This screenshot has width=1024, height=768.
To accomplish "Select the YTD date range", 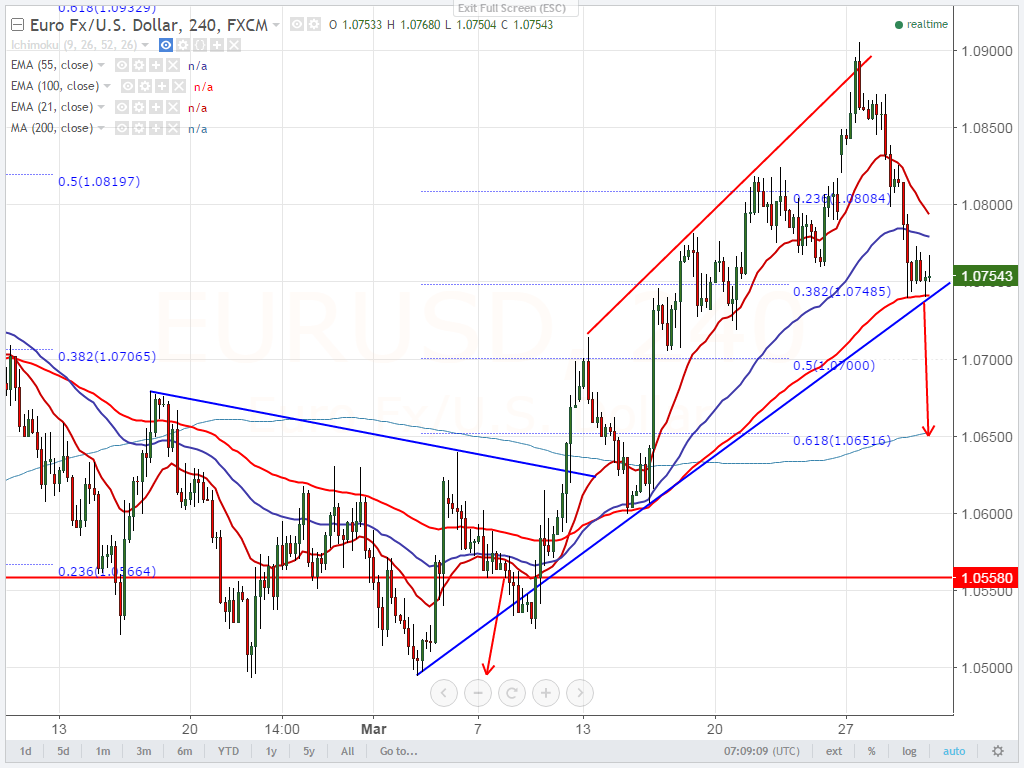I will coord(228,751).
